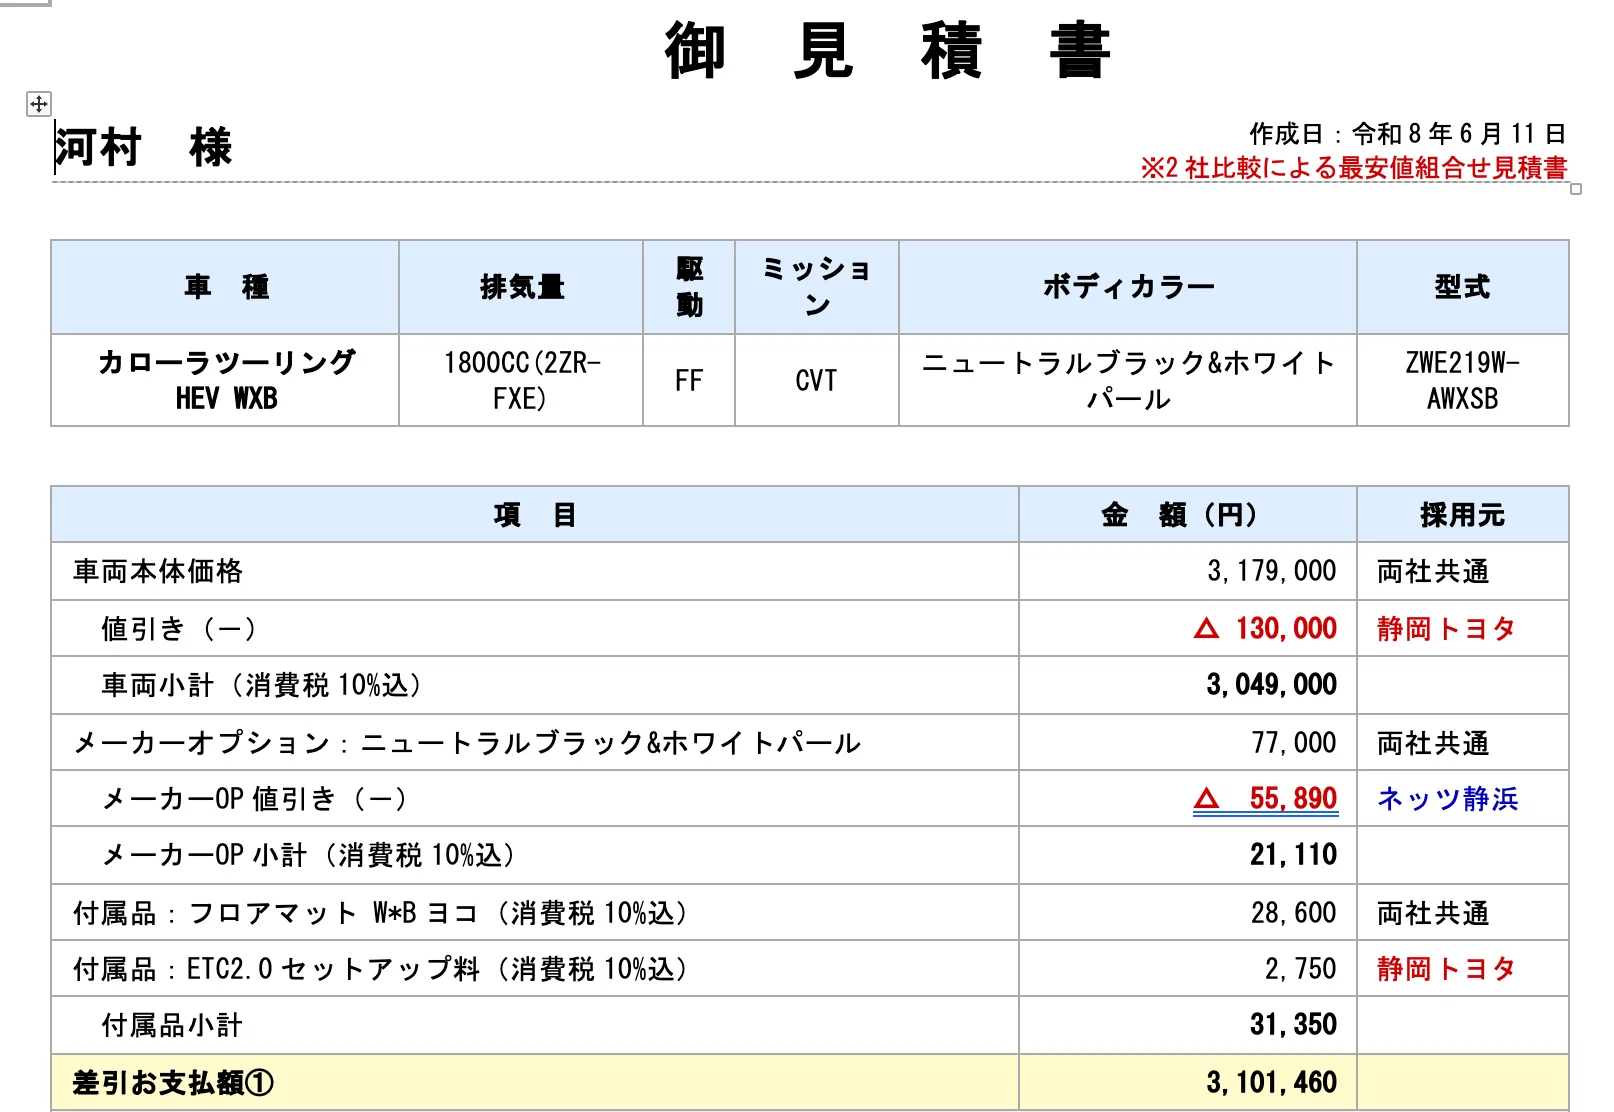This screenshot has height=1112, width=1614.
Task: Click the 車両本体価格 row label
Action: coord(158,571)
